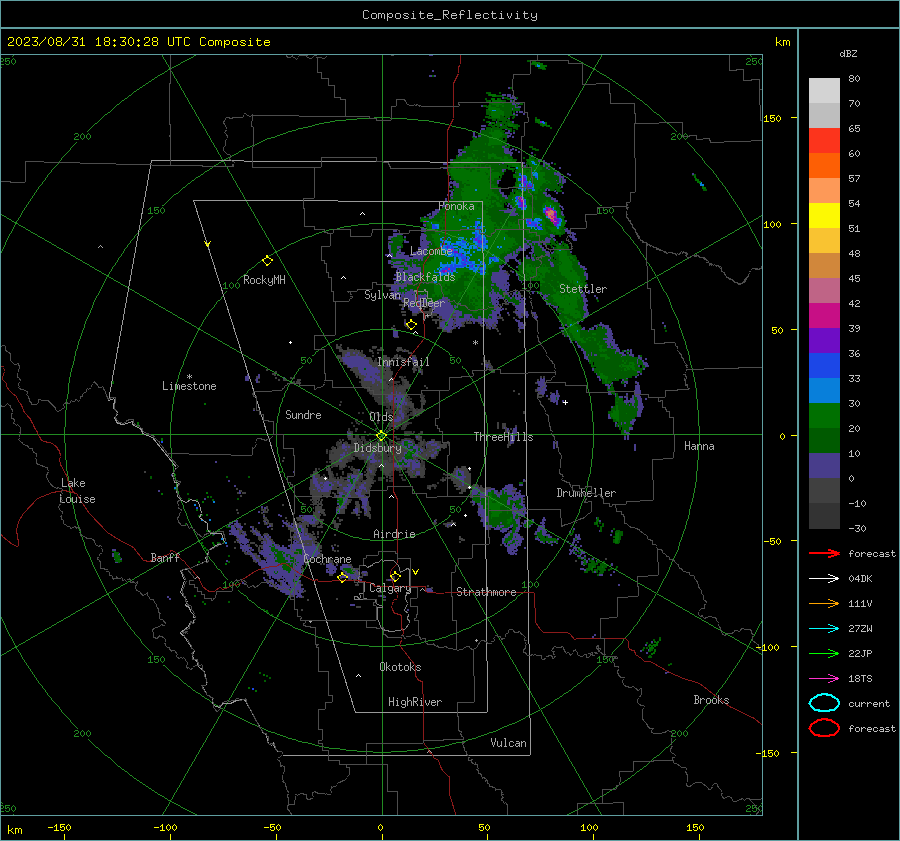Click the Calgary city label
The height and width of the screenshot is (841, 900).
(390, 588)
